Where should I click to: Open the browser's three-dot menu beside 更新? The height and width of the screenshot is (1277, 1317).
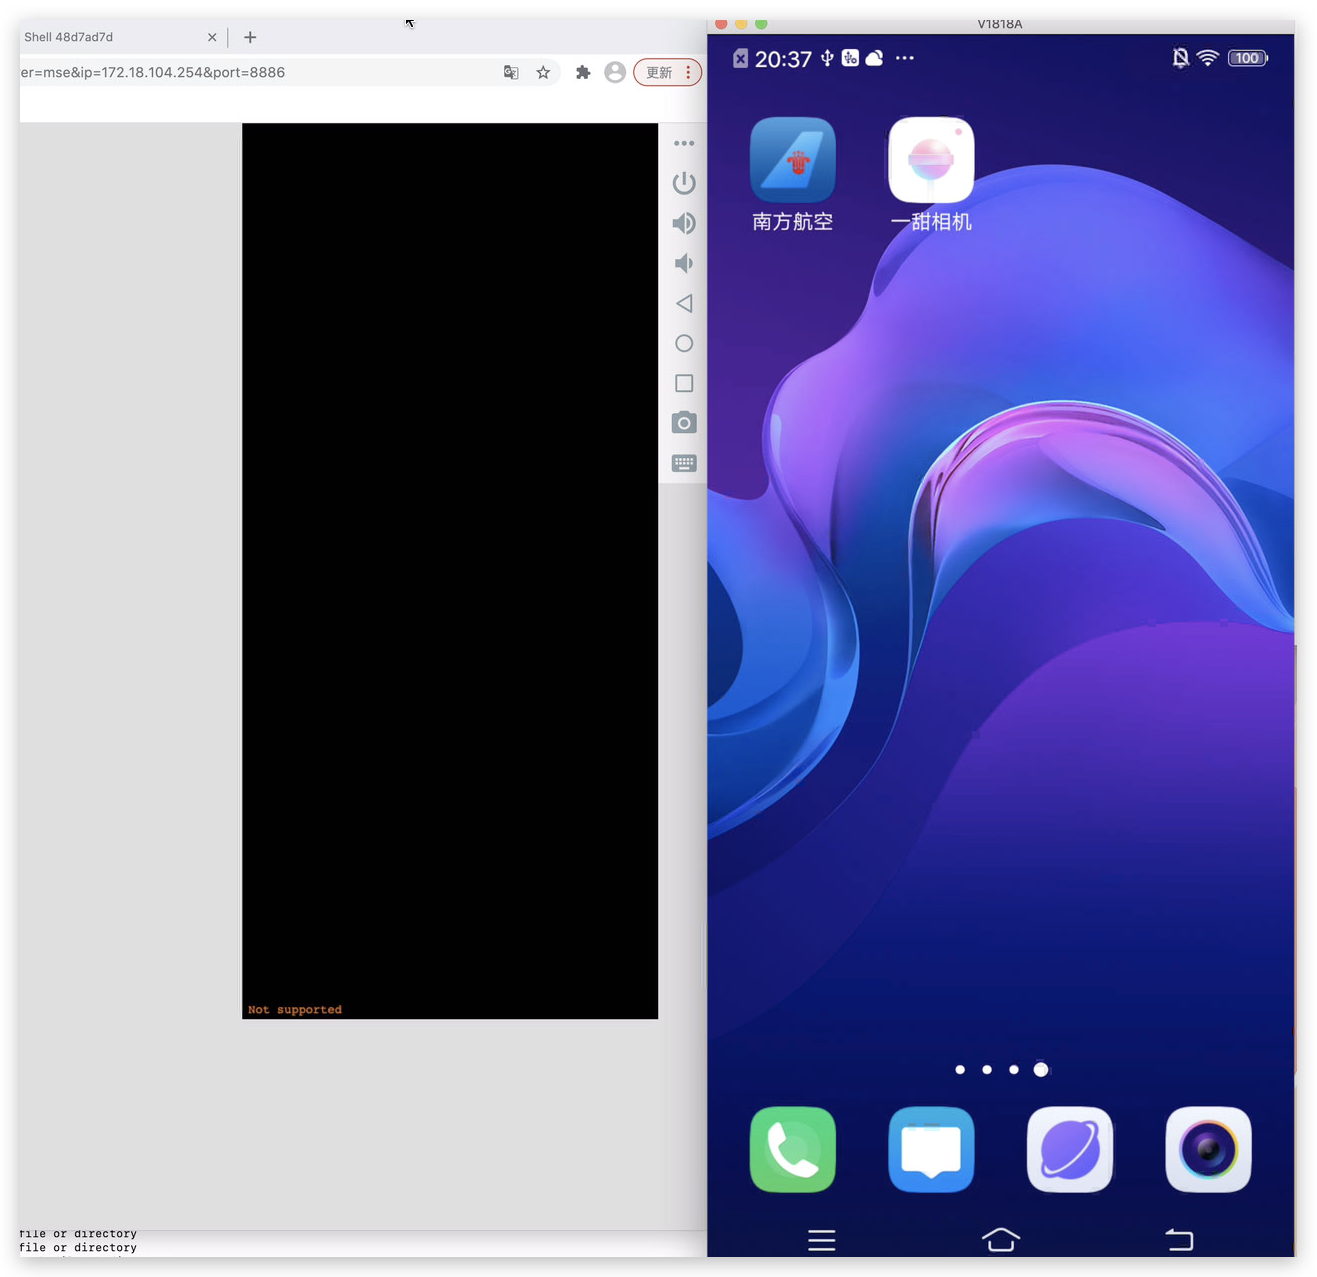(688, 72)
